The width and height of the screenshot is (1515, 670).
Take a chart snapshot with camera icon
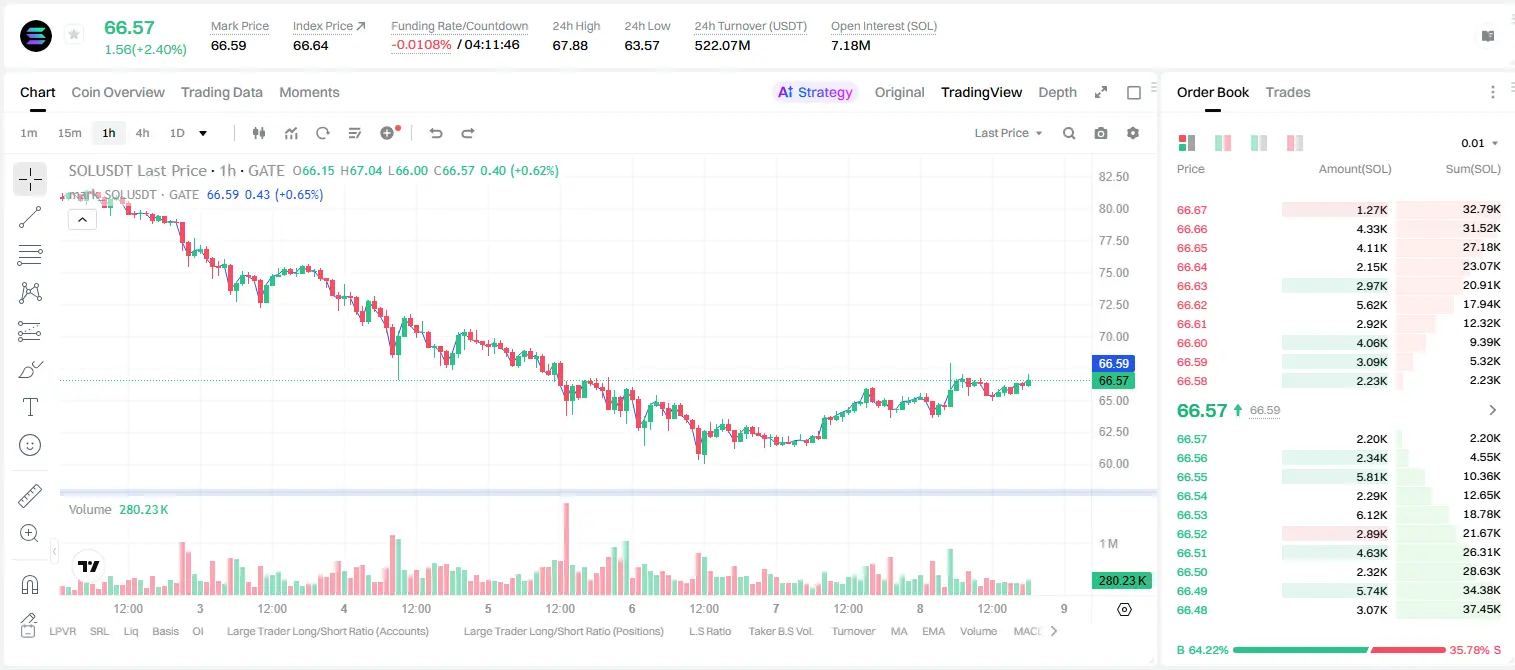pos(1101,133)
